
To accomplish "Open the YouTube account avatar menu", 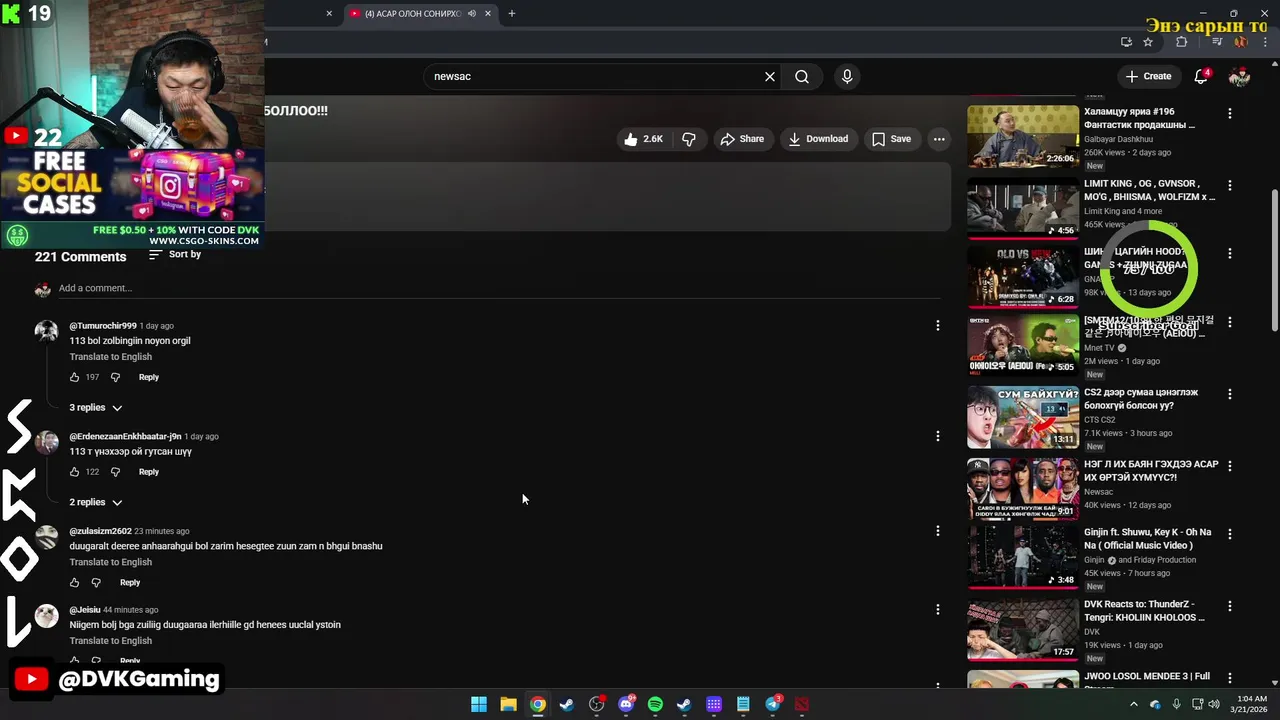I will pyautogui.click(x=1239, y=76).
